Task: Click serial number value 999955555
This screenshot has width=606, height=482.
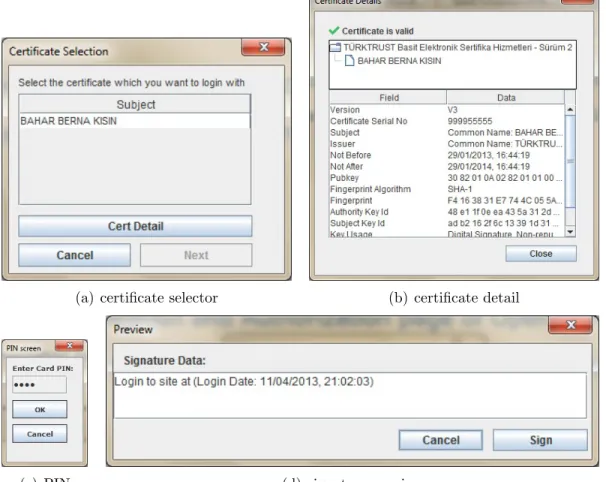Action: coord(470,121)
